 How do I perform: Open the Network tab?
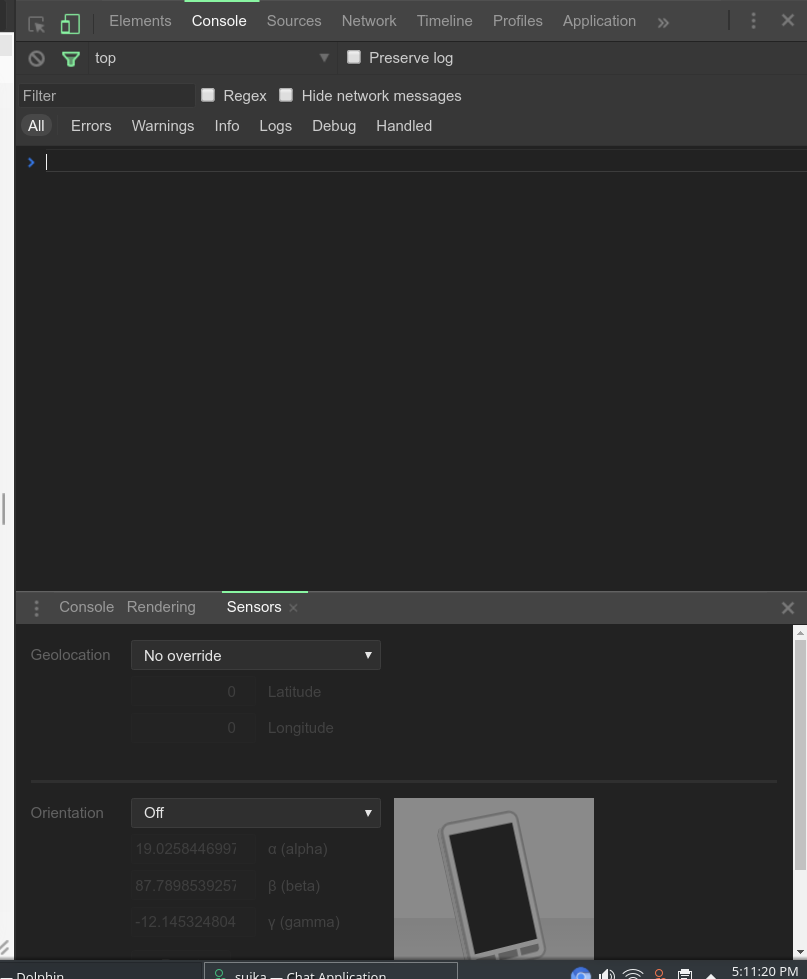369,21
